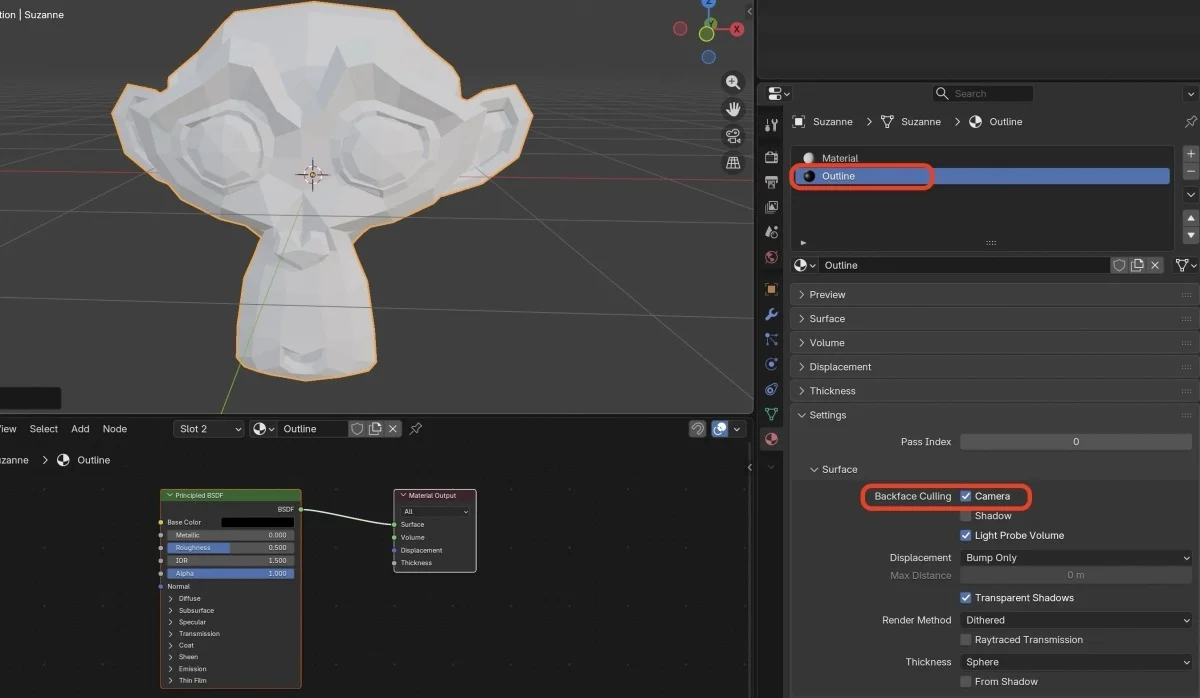The image size is (1200, 698).
Task: Toggle node editor snapping icon
Action: pyautogui.click(x=697, y=429)
